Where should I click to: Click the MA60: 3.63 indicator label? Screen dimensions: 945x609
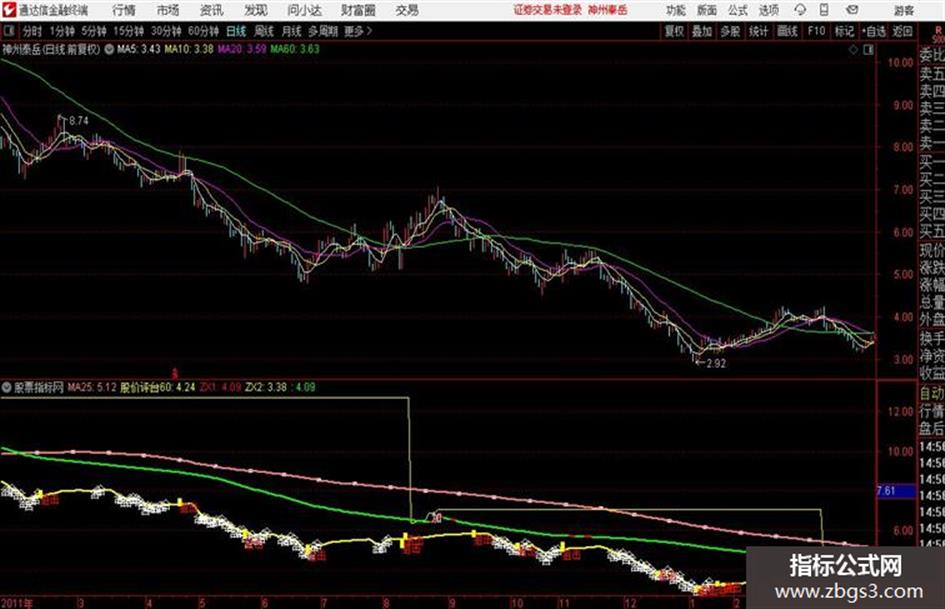click(295, 49)
